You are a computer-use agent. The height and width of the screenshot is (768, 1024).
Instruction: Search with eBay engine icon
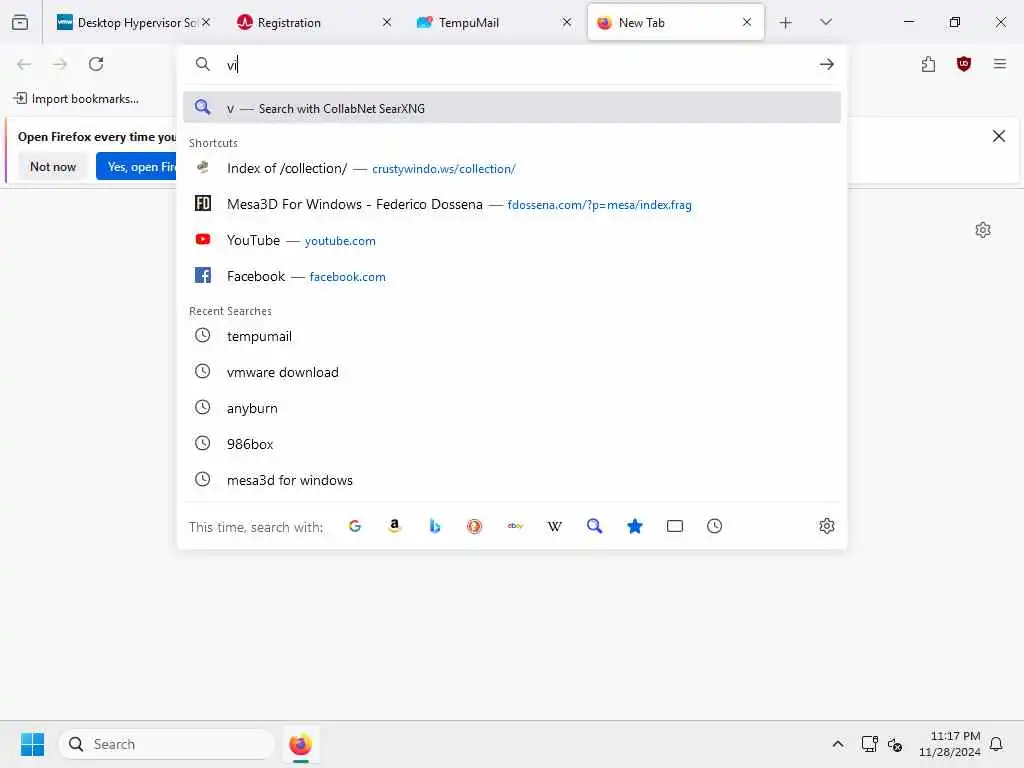[x=515, y=526]
